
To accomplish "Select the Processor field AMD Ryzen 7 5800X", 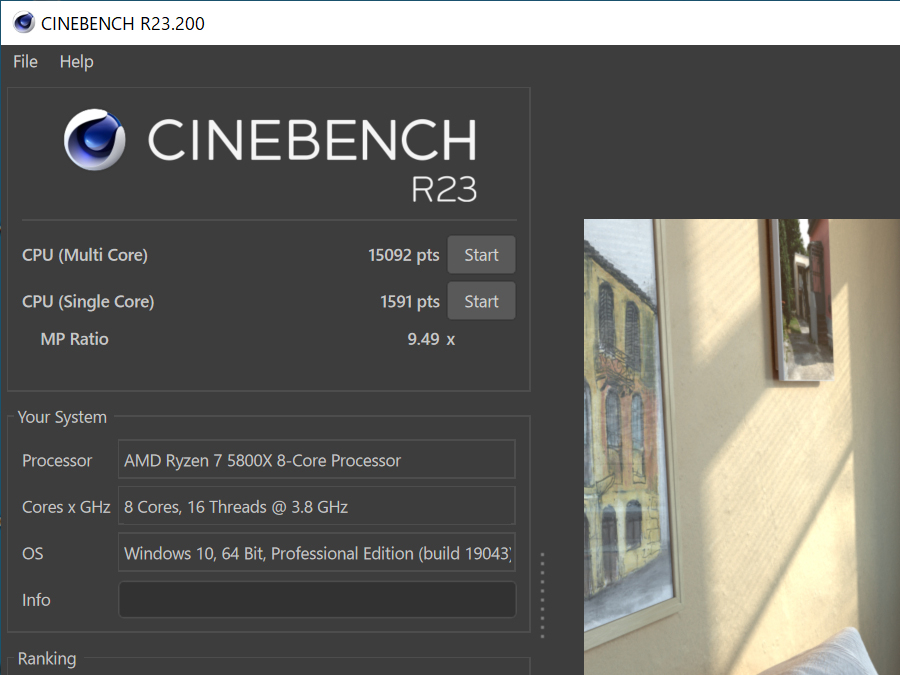I will point(317,460).
